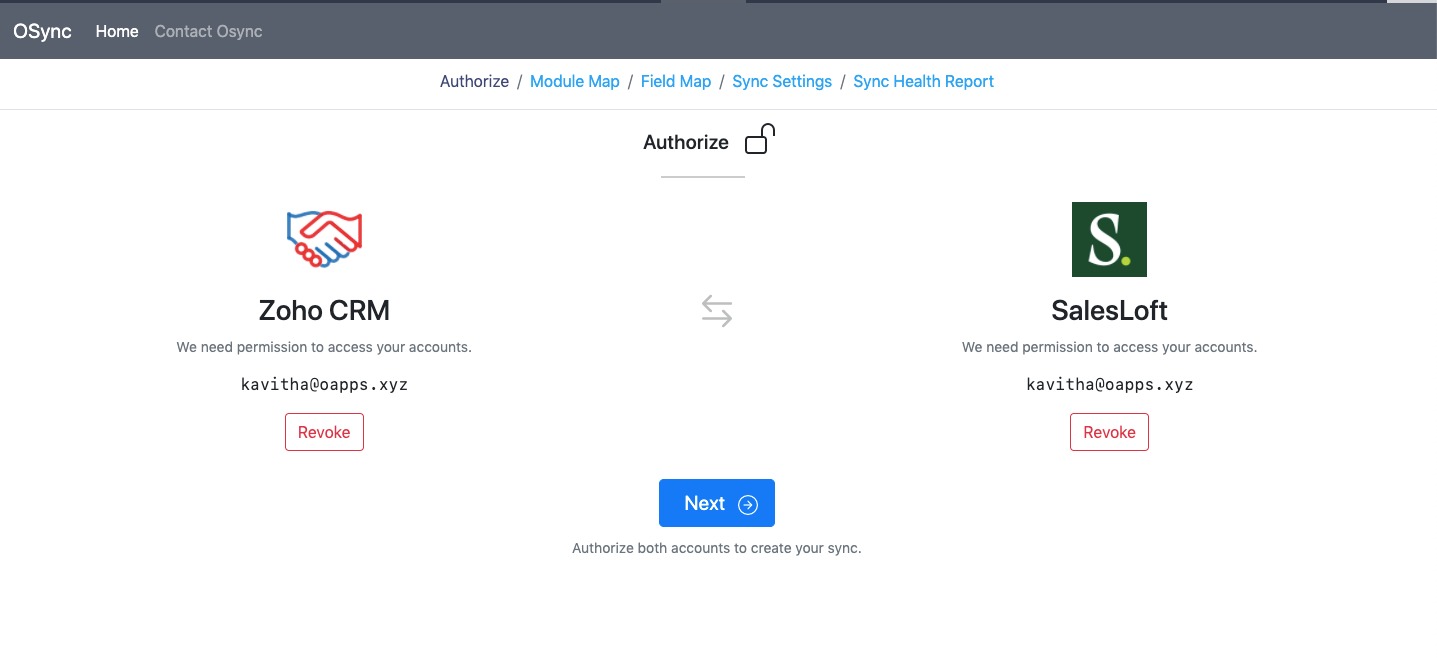This screenshot has width=1437, height=658.
Task: Click the Zoho CRM heading
Action: (324, 311)
